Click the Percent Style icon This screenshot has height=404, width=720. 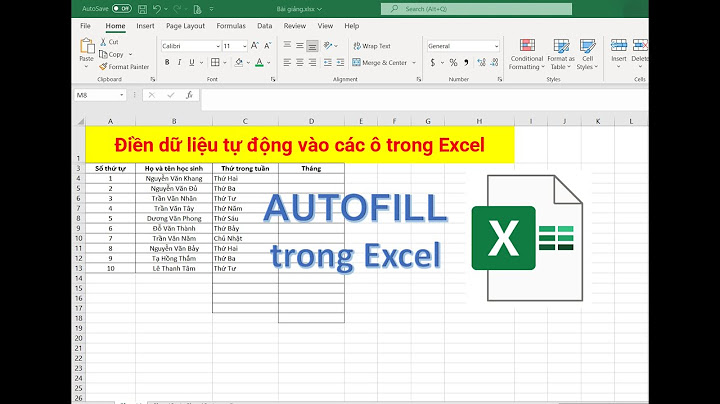pos(453,62)
